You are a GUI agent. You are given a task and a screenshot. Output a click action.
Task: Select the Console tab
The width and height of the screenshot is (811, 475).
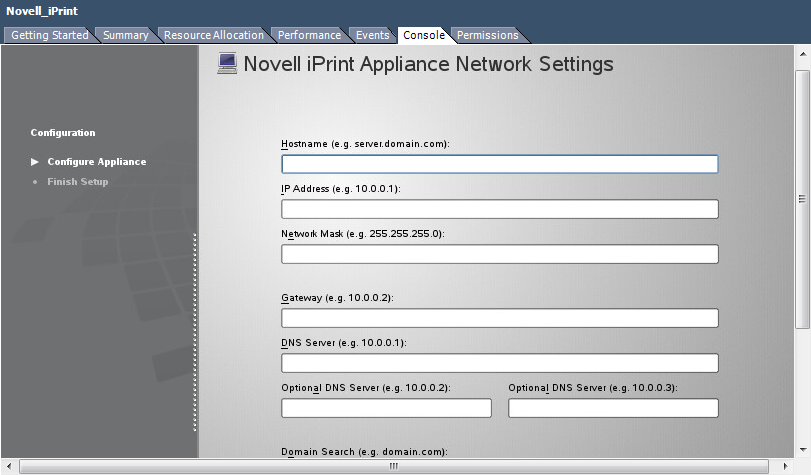[424, 35]
